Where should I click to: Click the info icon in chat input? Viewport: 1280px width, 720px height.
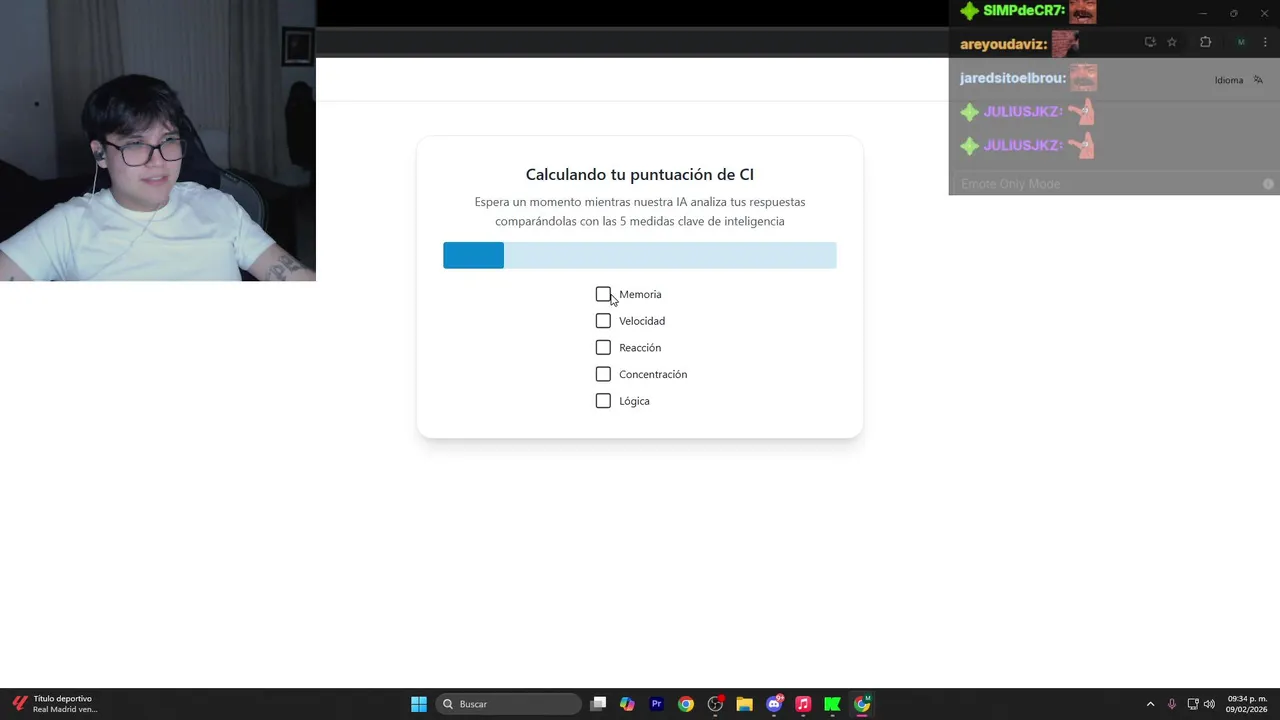[x=1268, y=184]
